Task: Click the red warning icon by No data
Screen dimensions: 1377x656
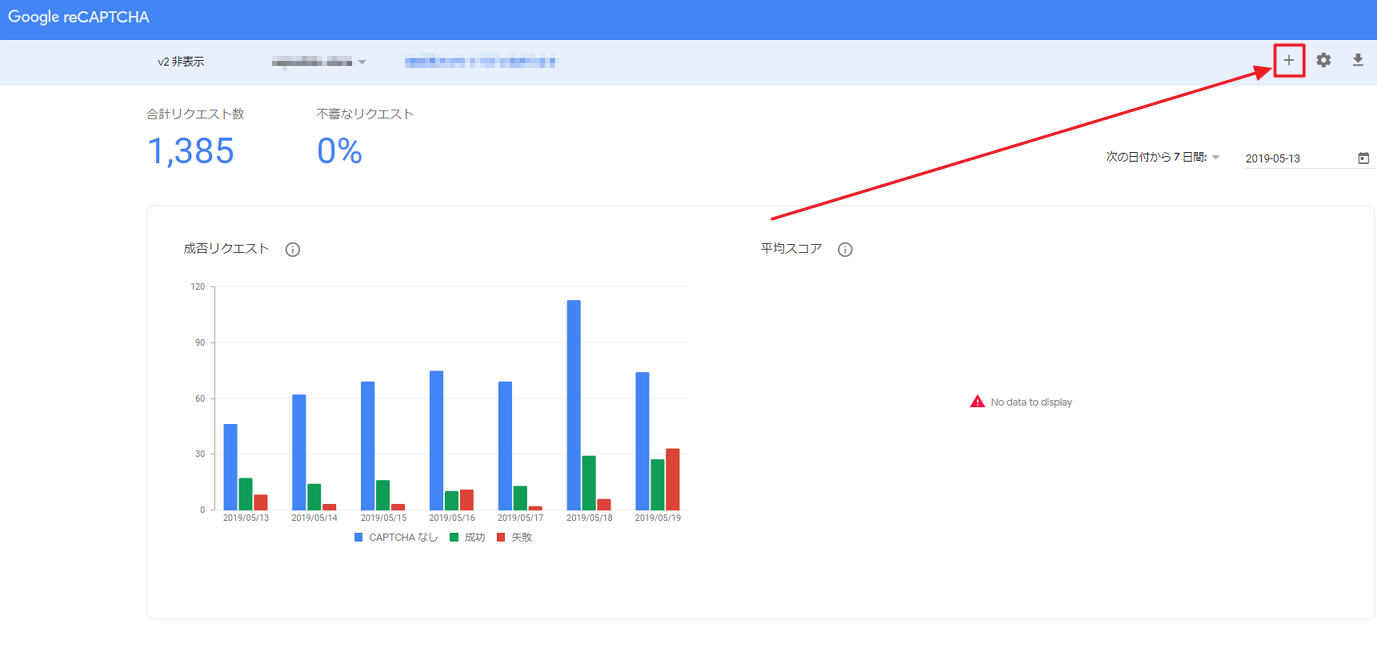Action: 977,402
